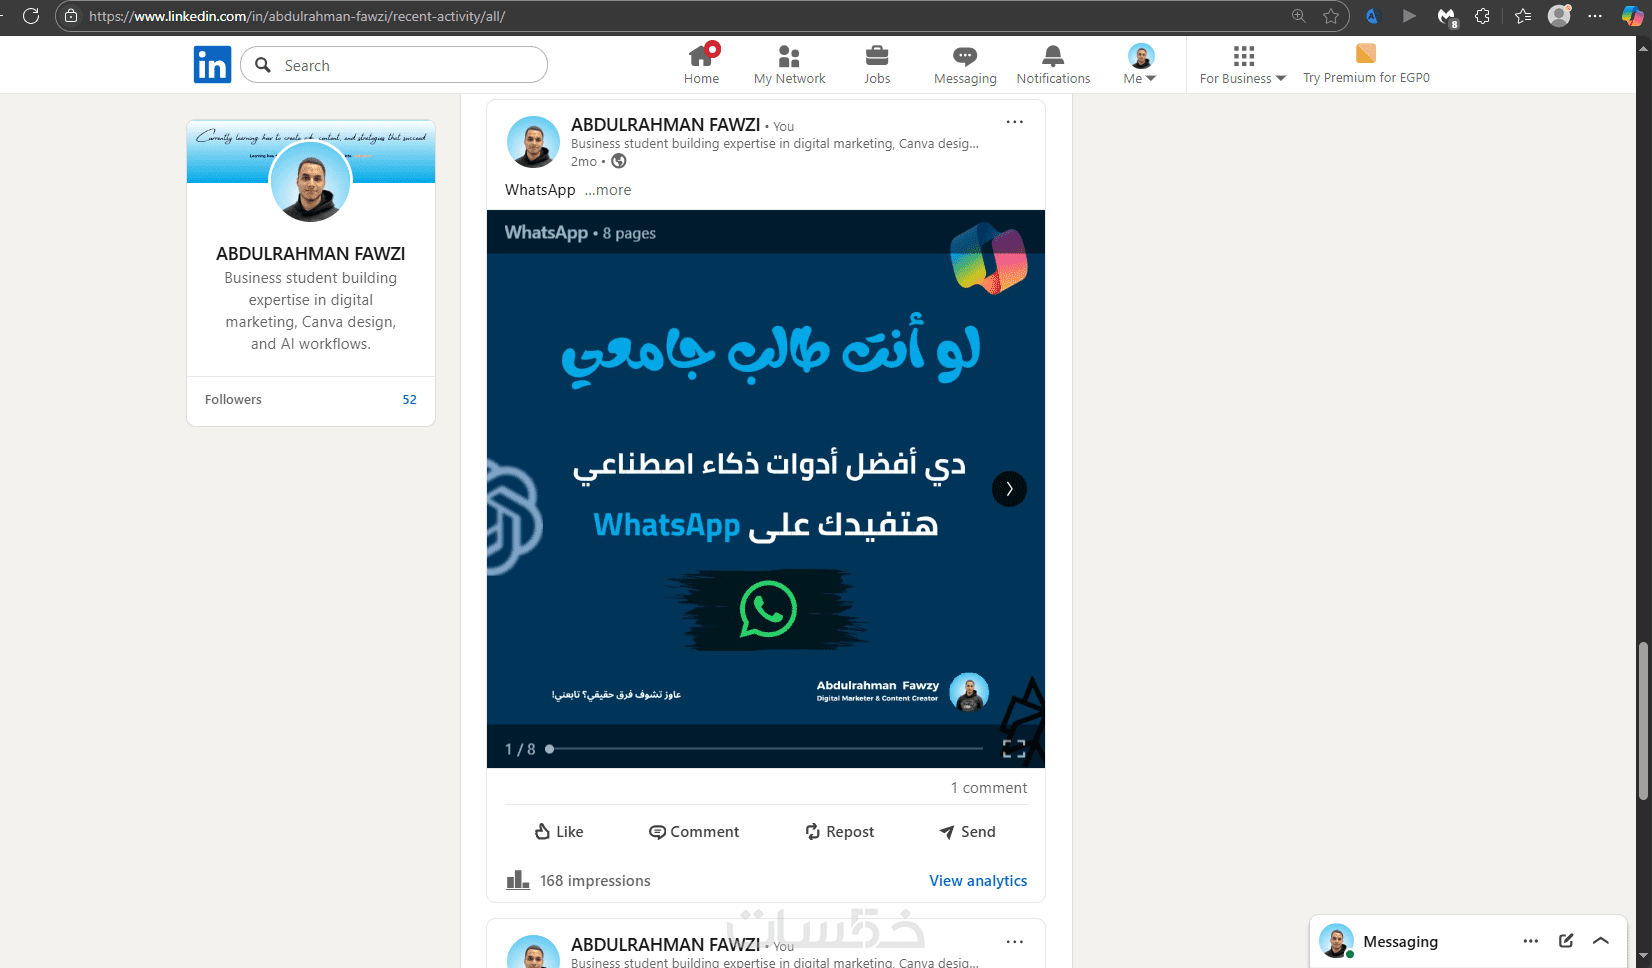Repost the WhatsApp post
Viewport: 1652px width, 968px height.
(840, 832)
